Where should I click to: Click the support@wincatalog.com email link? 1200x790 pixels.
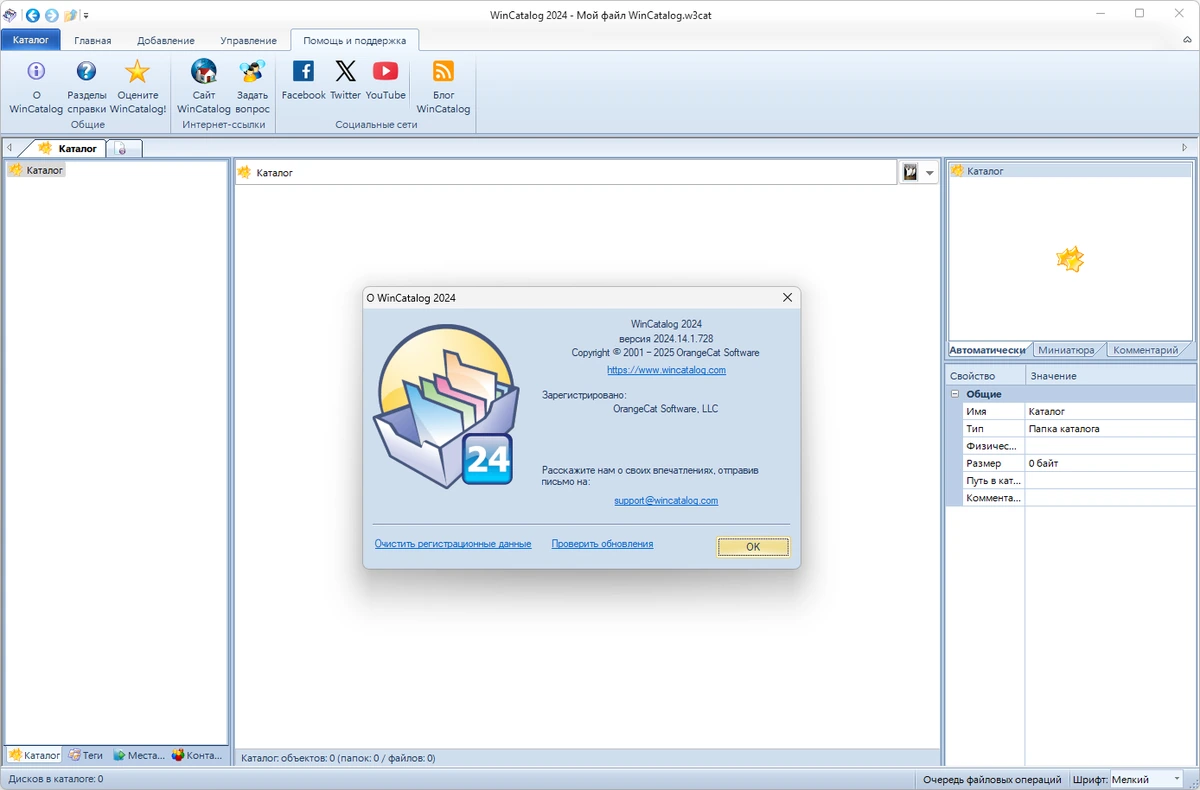point(666,501)
